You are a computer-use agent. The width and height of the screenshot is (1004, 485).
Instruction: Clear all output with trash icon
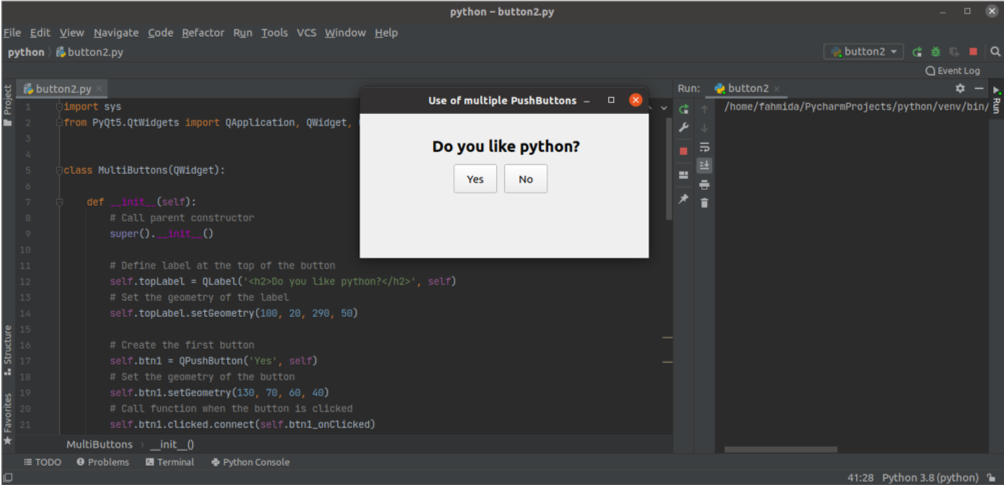(704, 203)
